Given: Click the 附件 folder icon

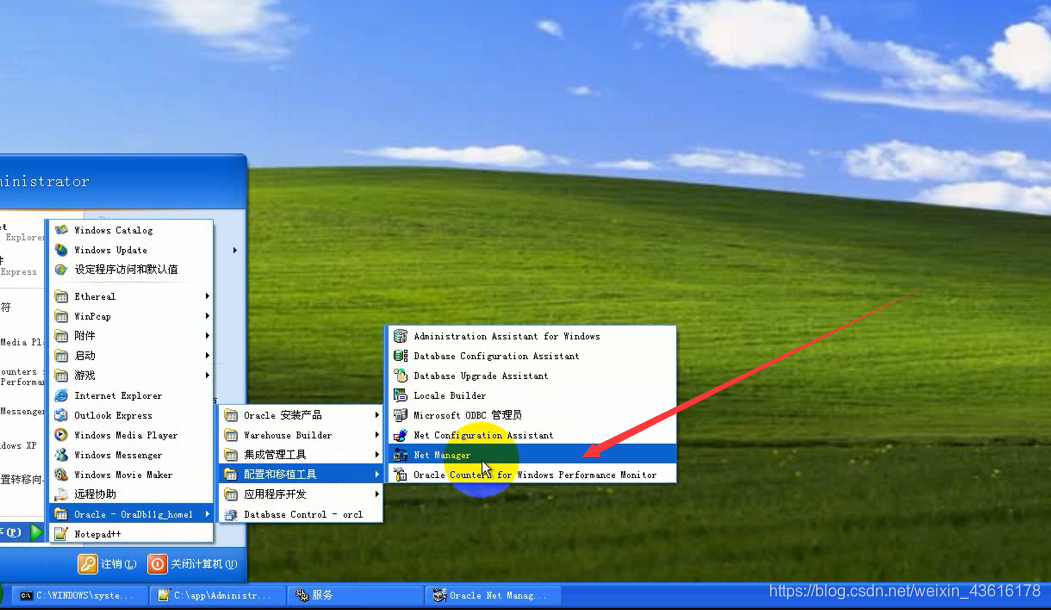Looking at the screenshot, I should click(x=62, y=336).
